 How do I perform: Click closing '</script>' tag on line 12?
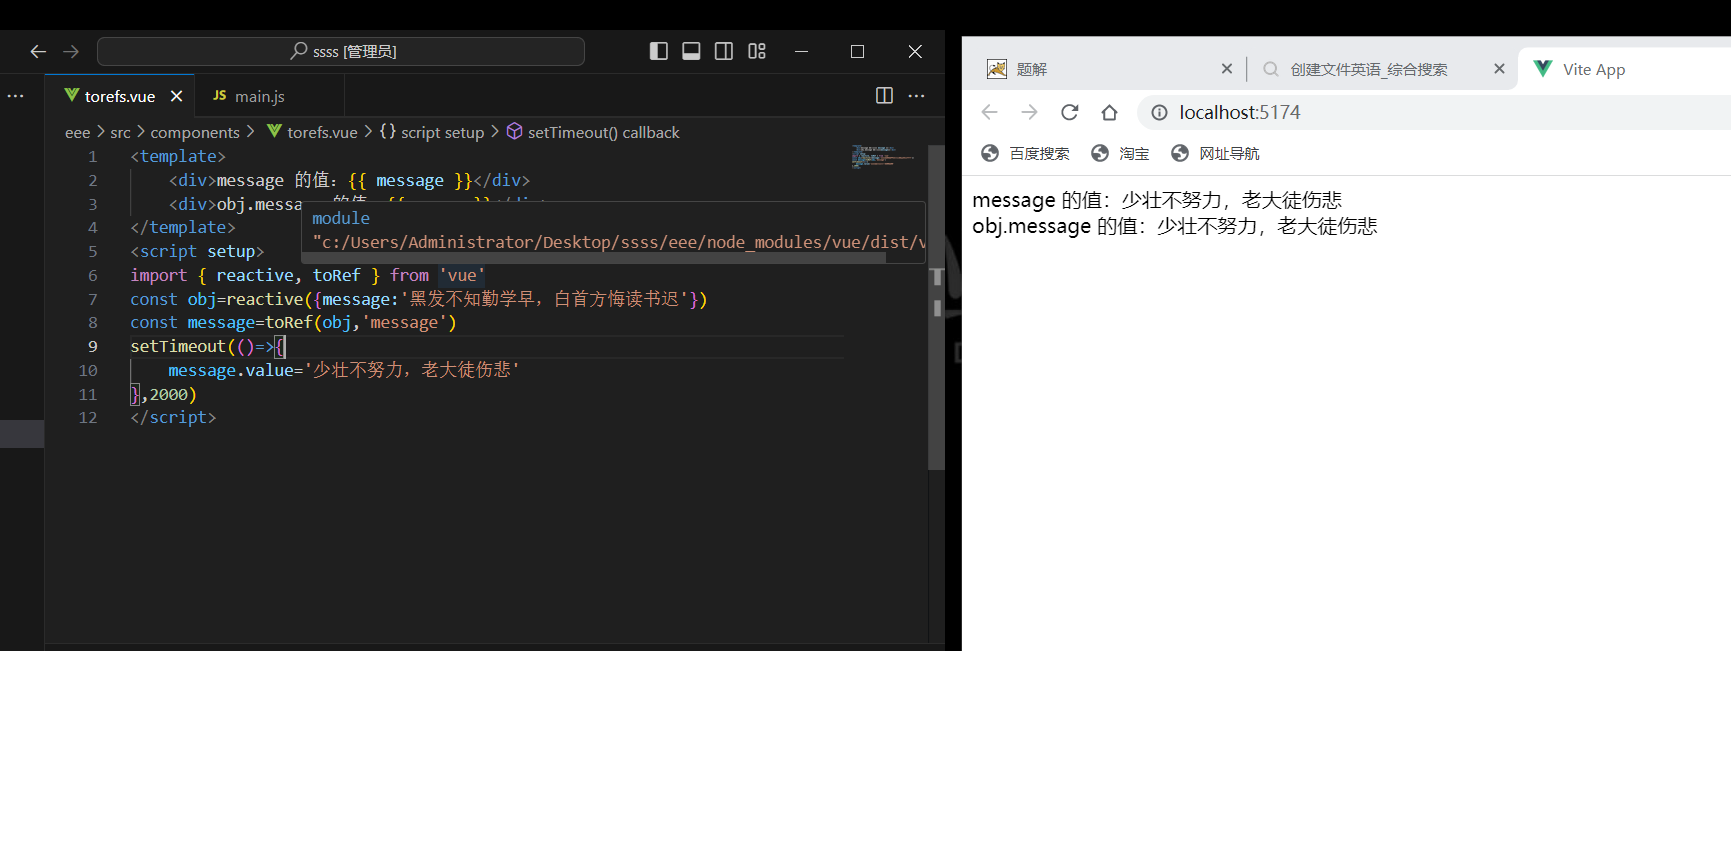173,417
